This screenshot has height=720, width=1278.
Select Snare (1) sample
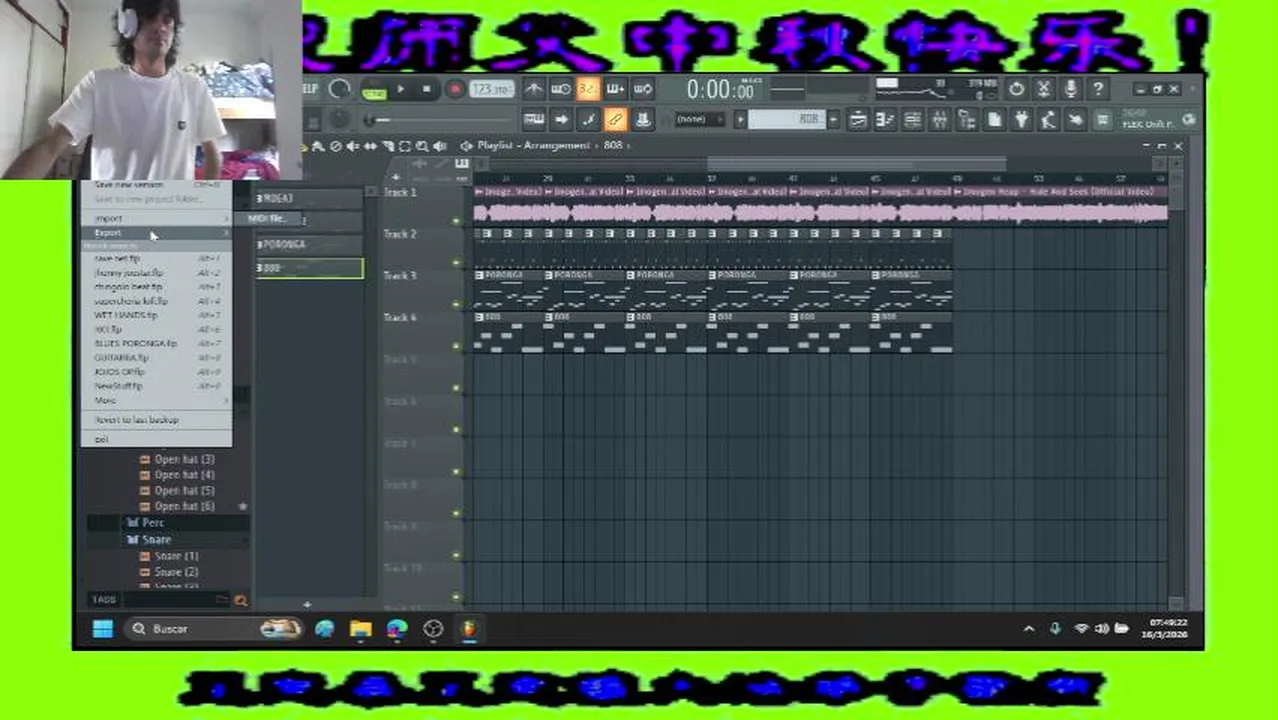click(x=175, y=556)
